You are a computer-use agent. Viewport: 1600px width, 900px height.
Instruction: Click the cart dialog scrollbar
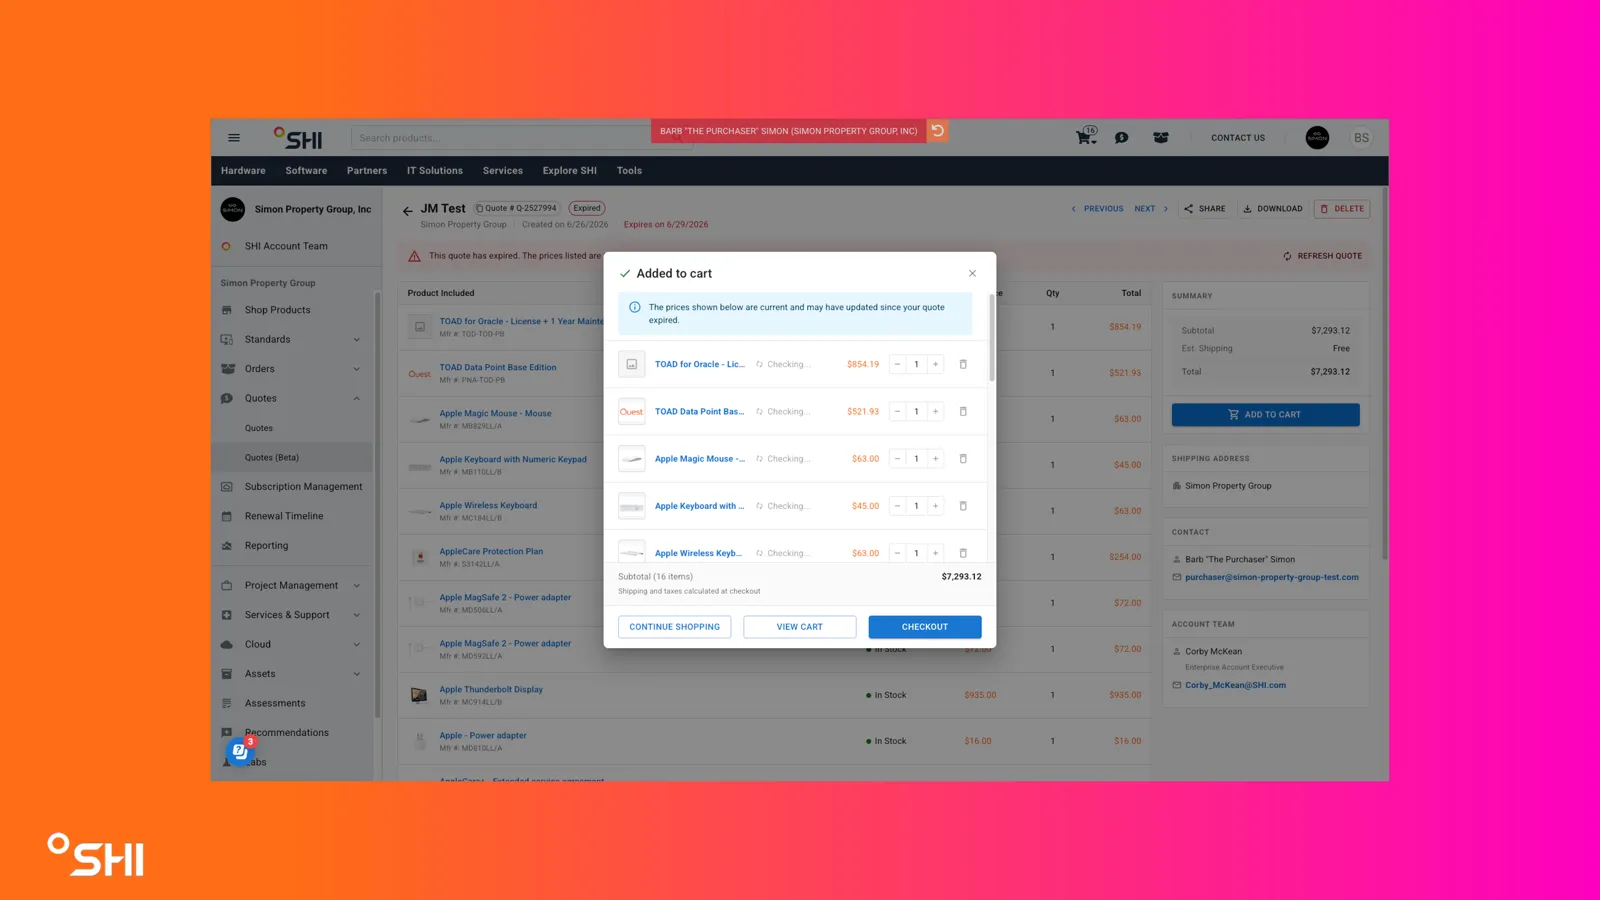pyautogui.click(x=991, y=338)
